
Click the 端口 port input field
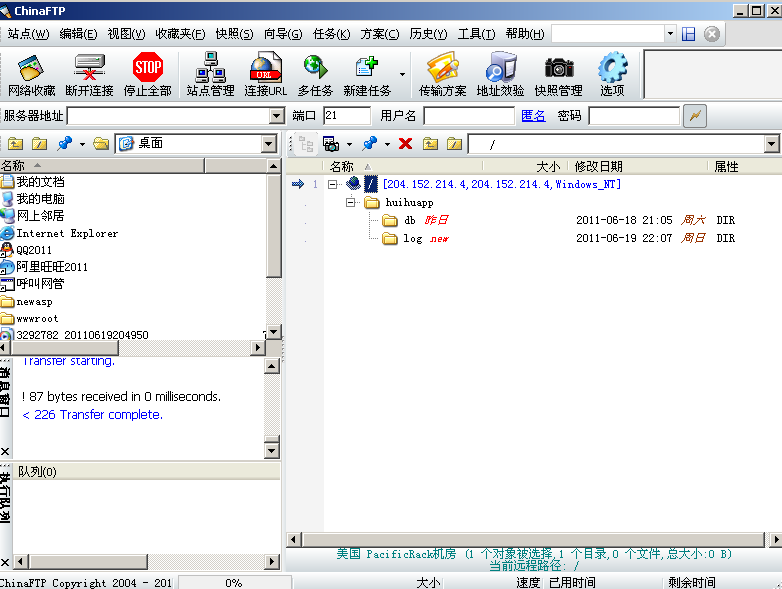click(346, 116)
